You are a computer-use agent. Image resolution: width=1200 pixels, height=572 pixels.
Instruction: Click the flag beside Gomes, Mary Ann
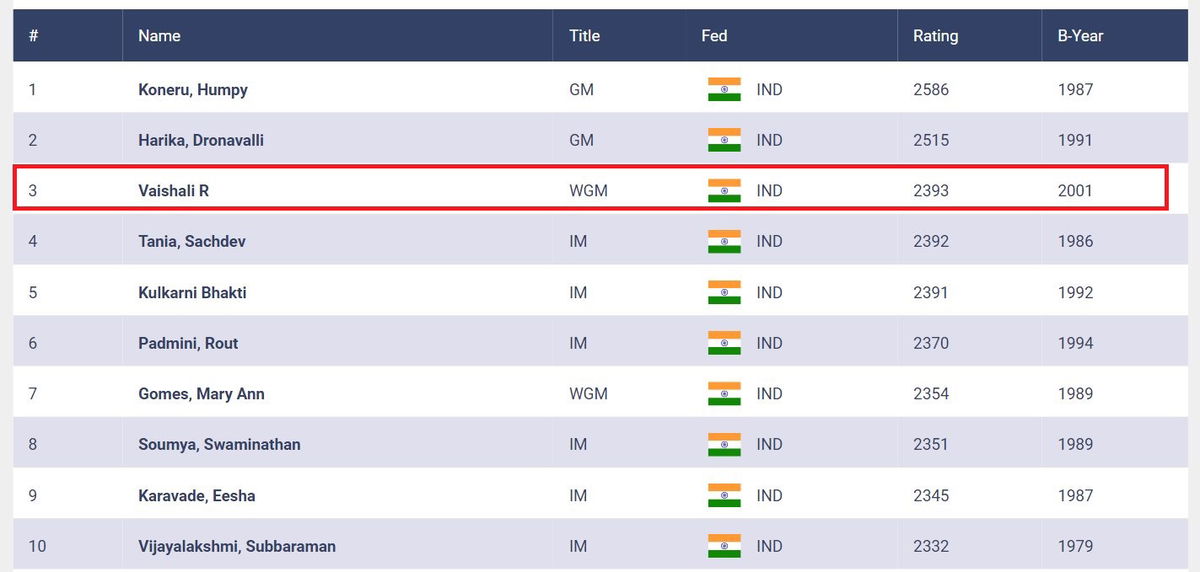point(724,393)
